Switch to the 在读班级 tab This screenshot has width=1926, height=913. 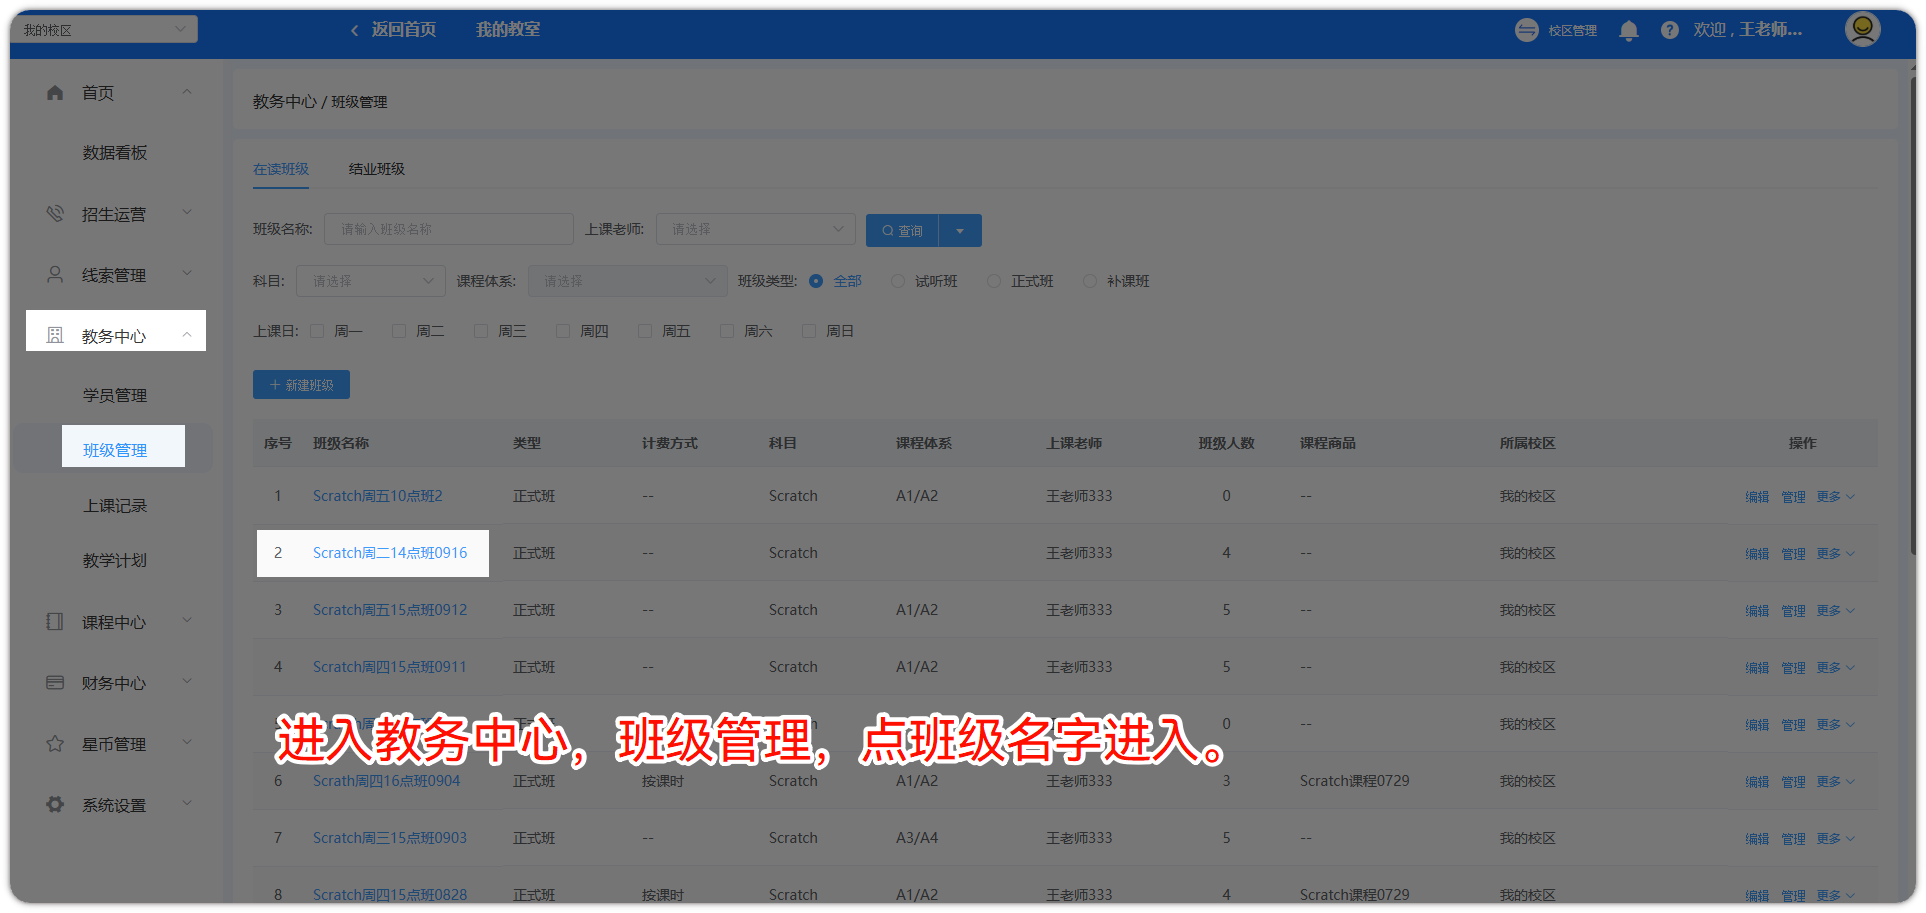pos(281,169)
